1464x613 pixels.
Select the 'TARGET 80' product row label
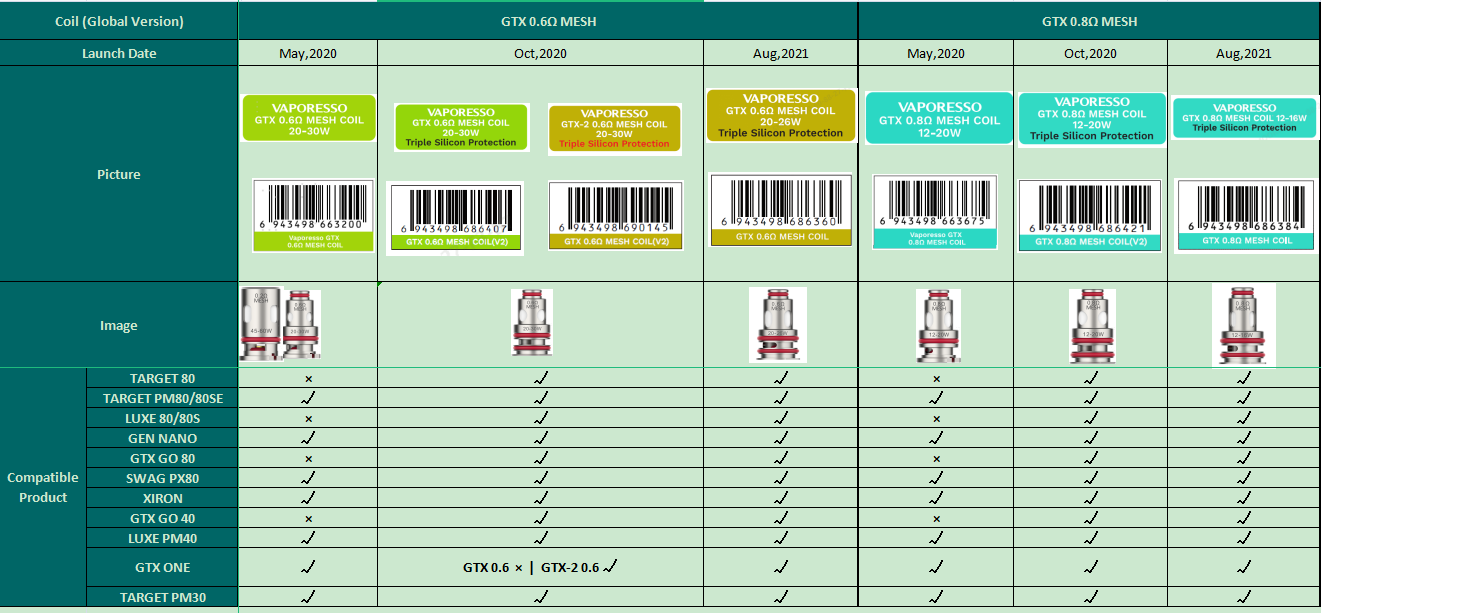click(163, 378)
